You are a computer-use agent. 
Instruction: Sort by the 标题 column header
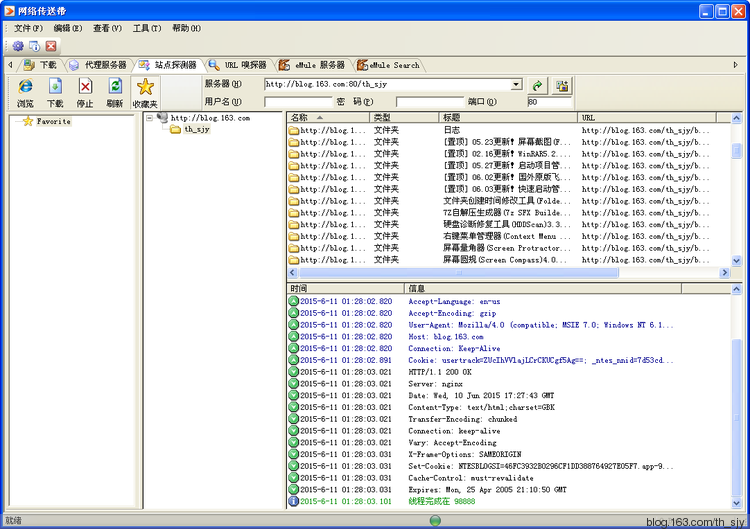pos(508,118)
